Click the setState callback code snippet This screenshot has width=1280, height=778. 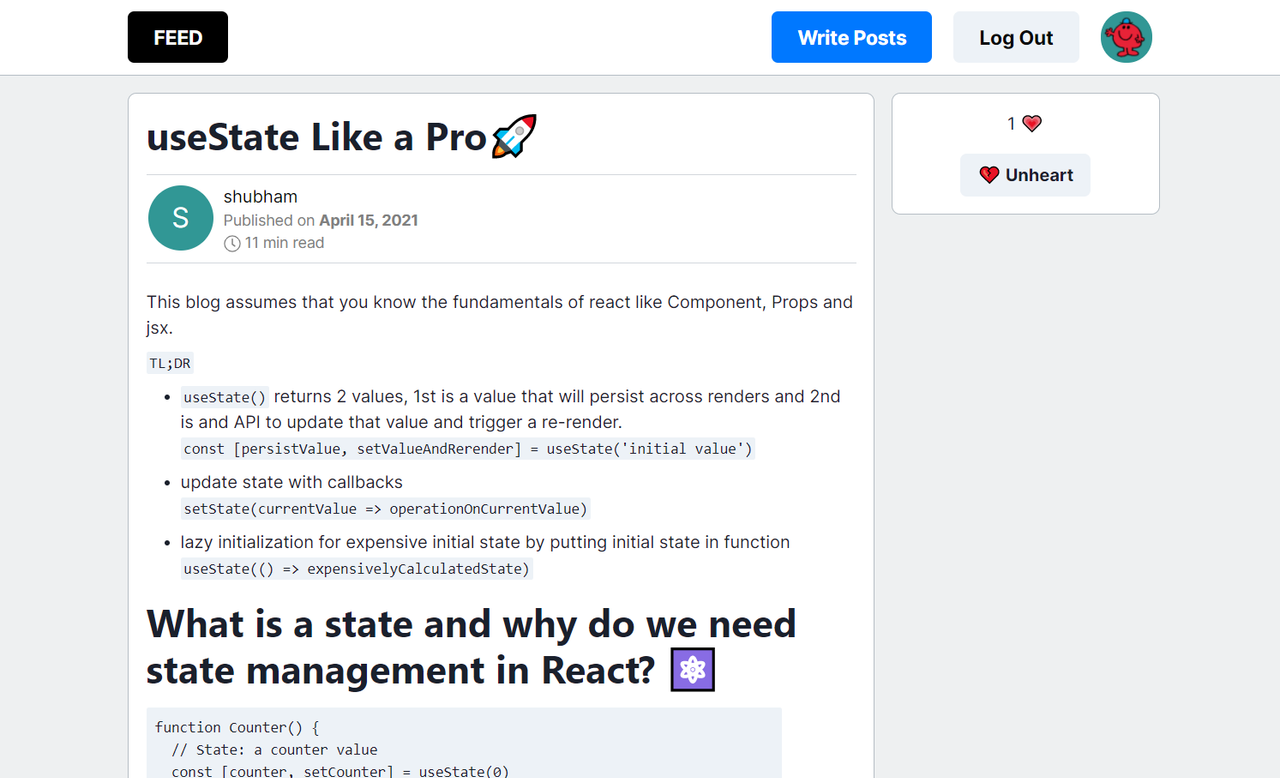click(x=384, y=508)
